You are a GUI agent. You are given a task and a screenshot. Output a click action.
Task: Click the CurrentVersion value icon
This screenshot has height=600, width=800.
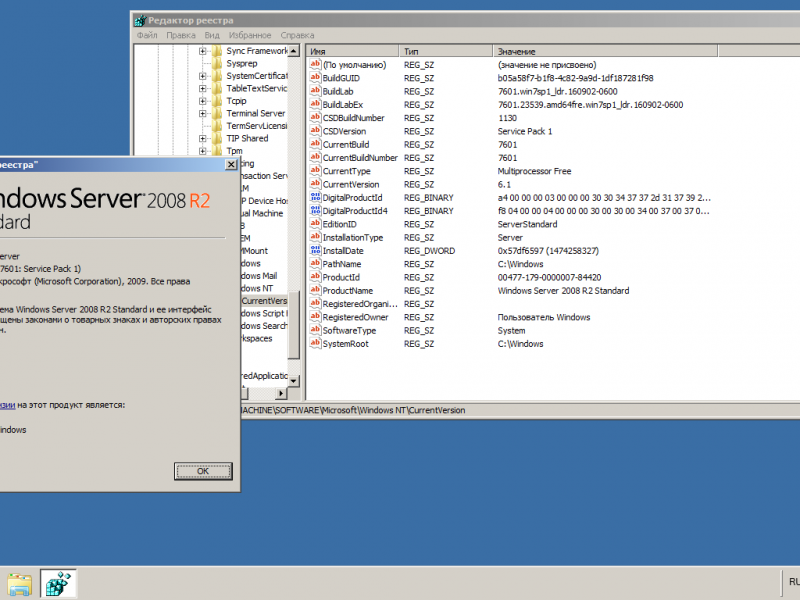click(315, 184)
